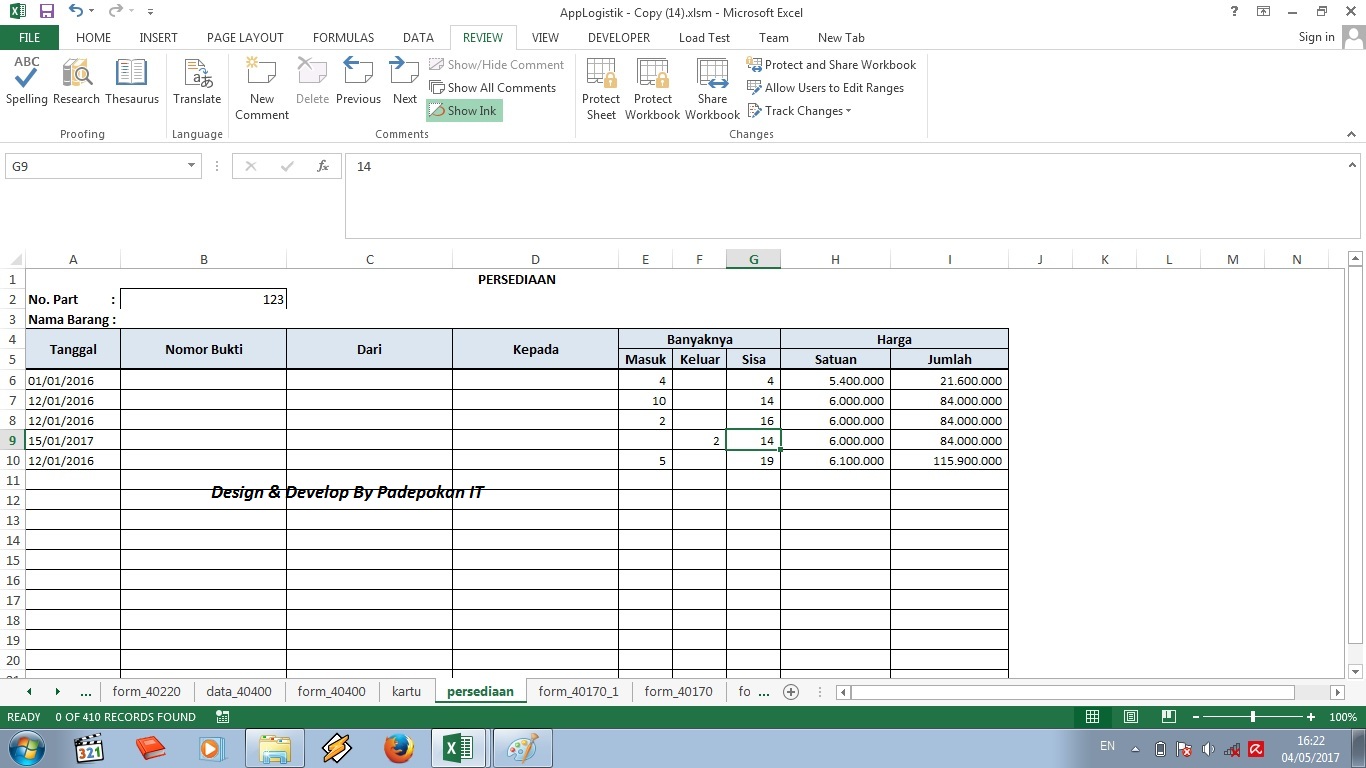Select cell B2 containing 123
1366x768 pixels.
[203, 299]
